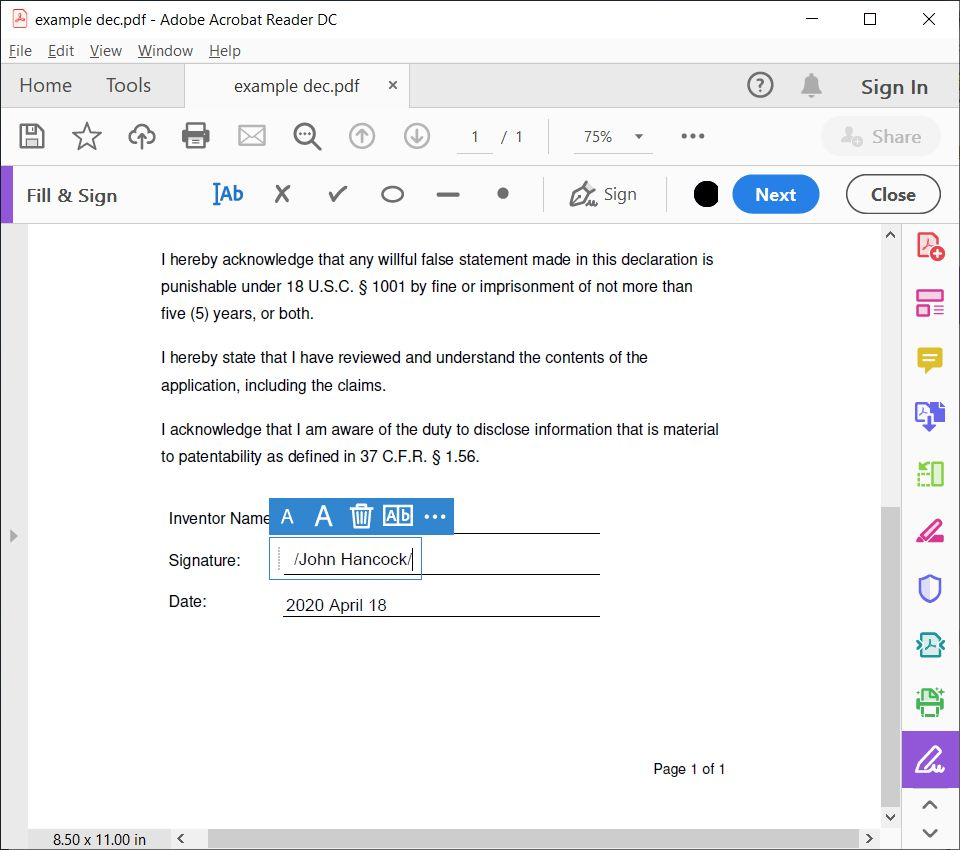
Task: Expand the left navigation pane arrow
Action: [14, 536]
